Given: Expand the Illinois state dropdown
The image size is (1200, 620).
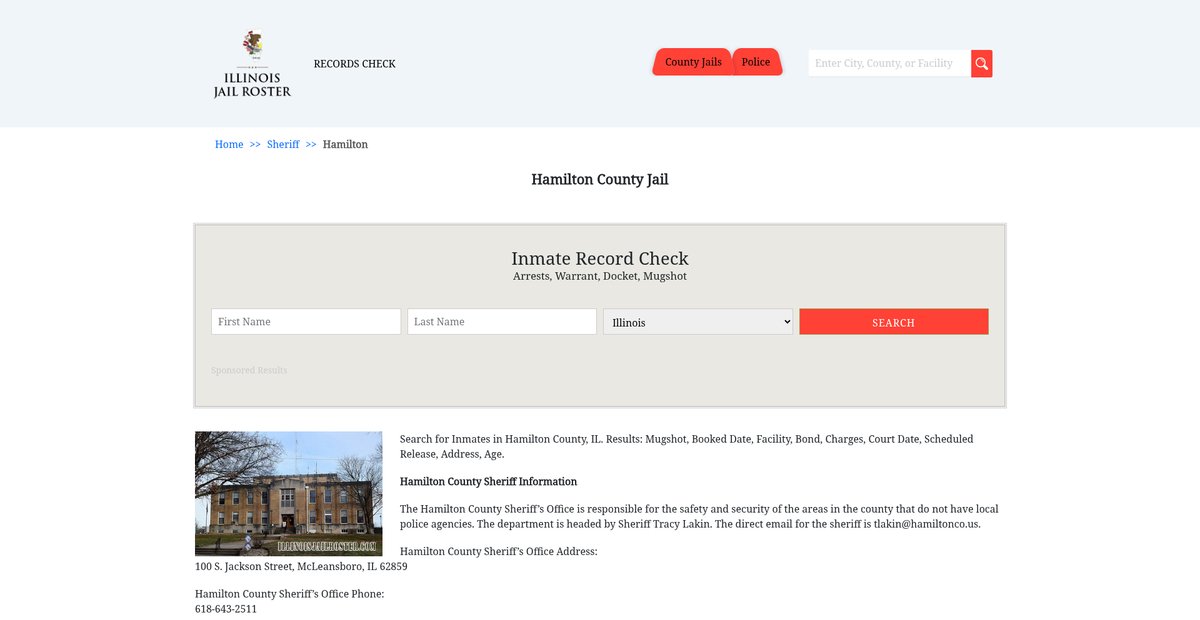Looking at the screenshot, I should click(698, 322).
